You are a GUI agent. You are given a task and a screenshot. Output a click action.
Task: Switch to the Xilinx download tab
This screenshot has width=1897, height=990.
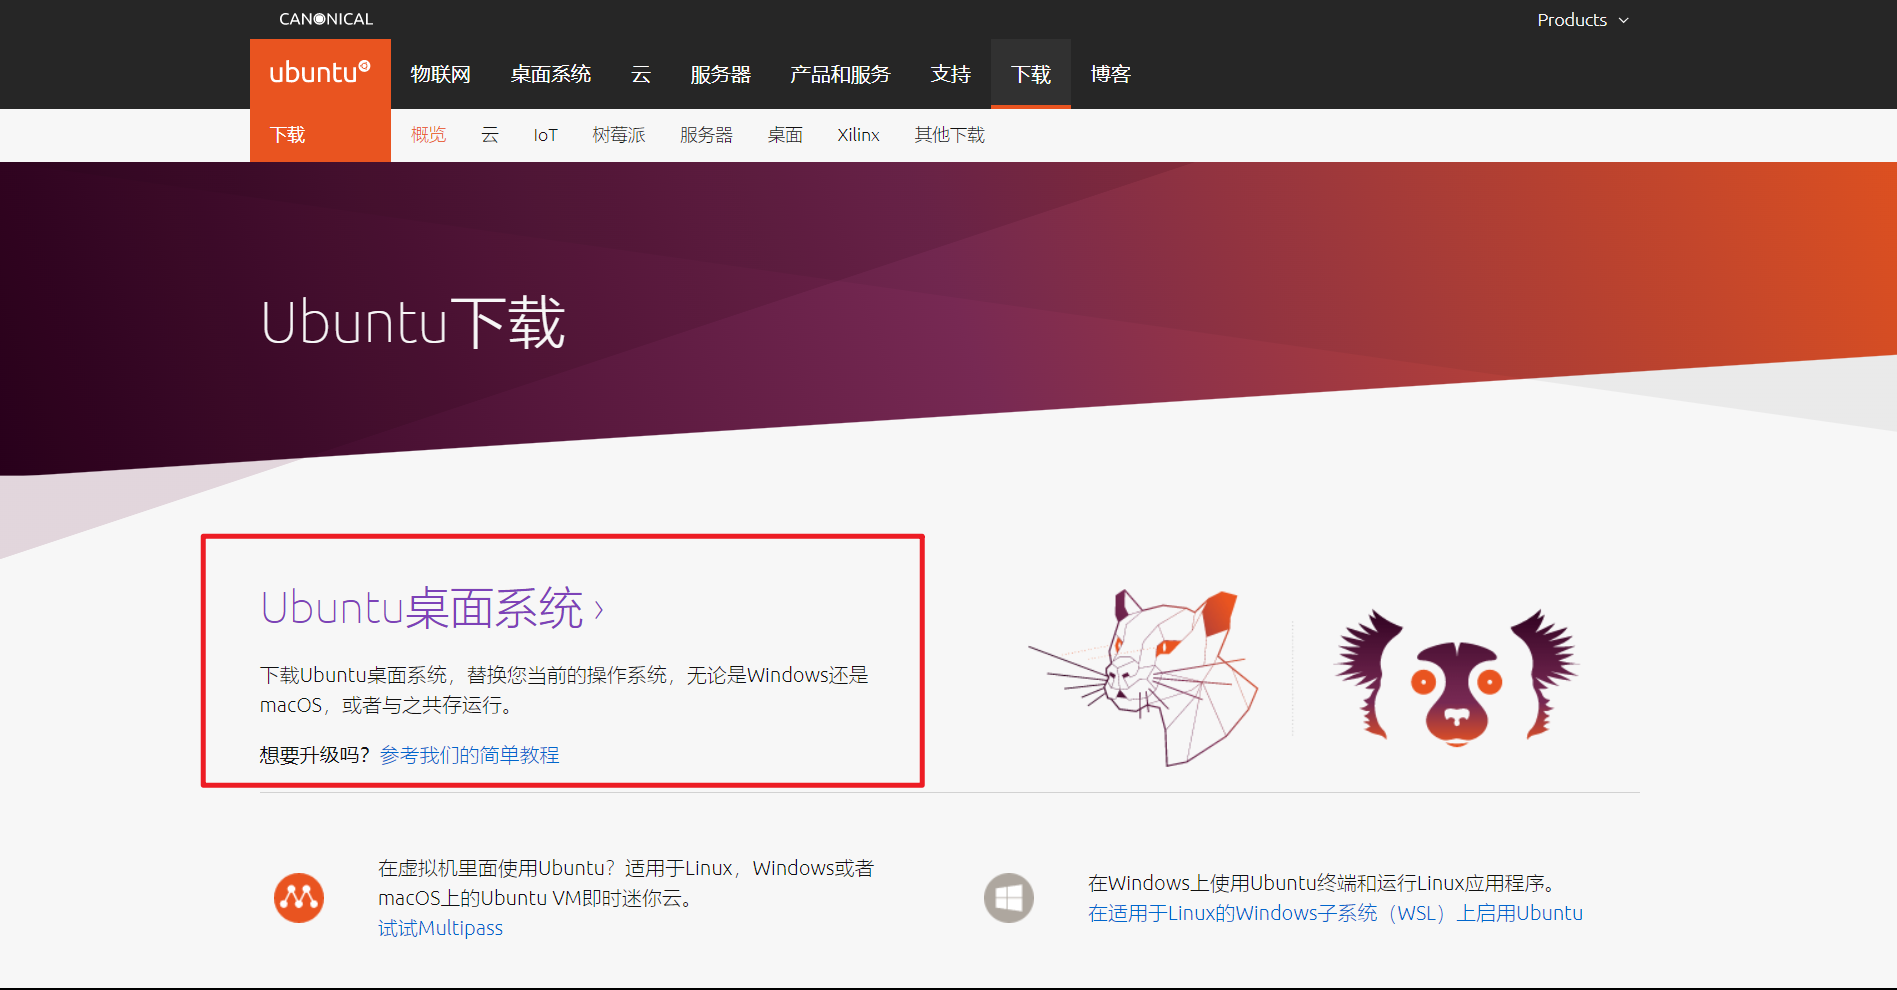tap(858, 134)
